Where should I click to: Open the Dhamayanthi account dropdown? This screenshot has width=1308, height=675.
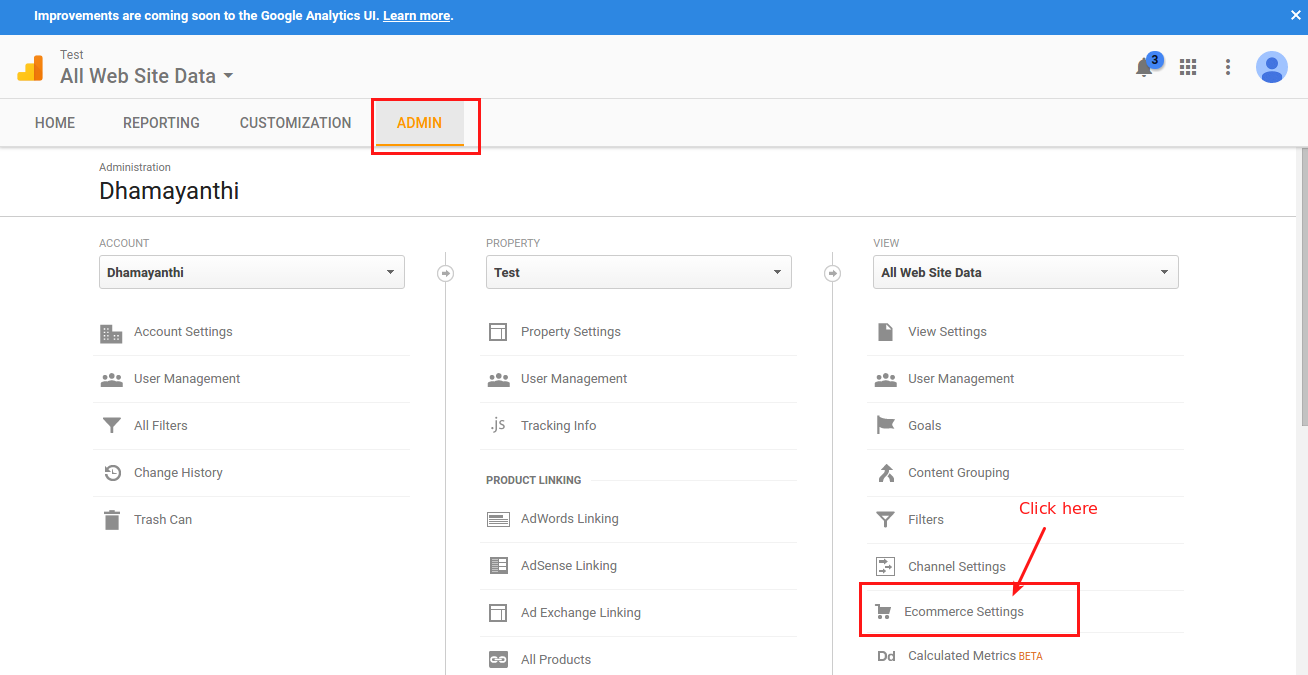click(x=252, y=272)
